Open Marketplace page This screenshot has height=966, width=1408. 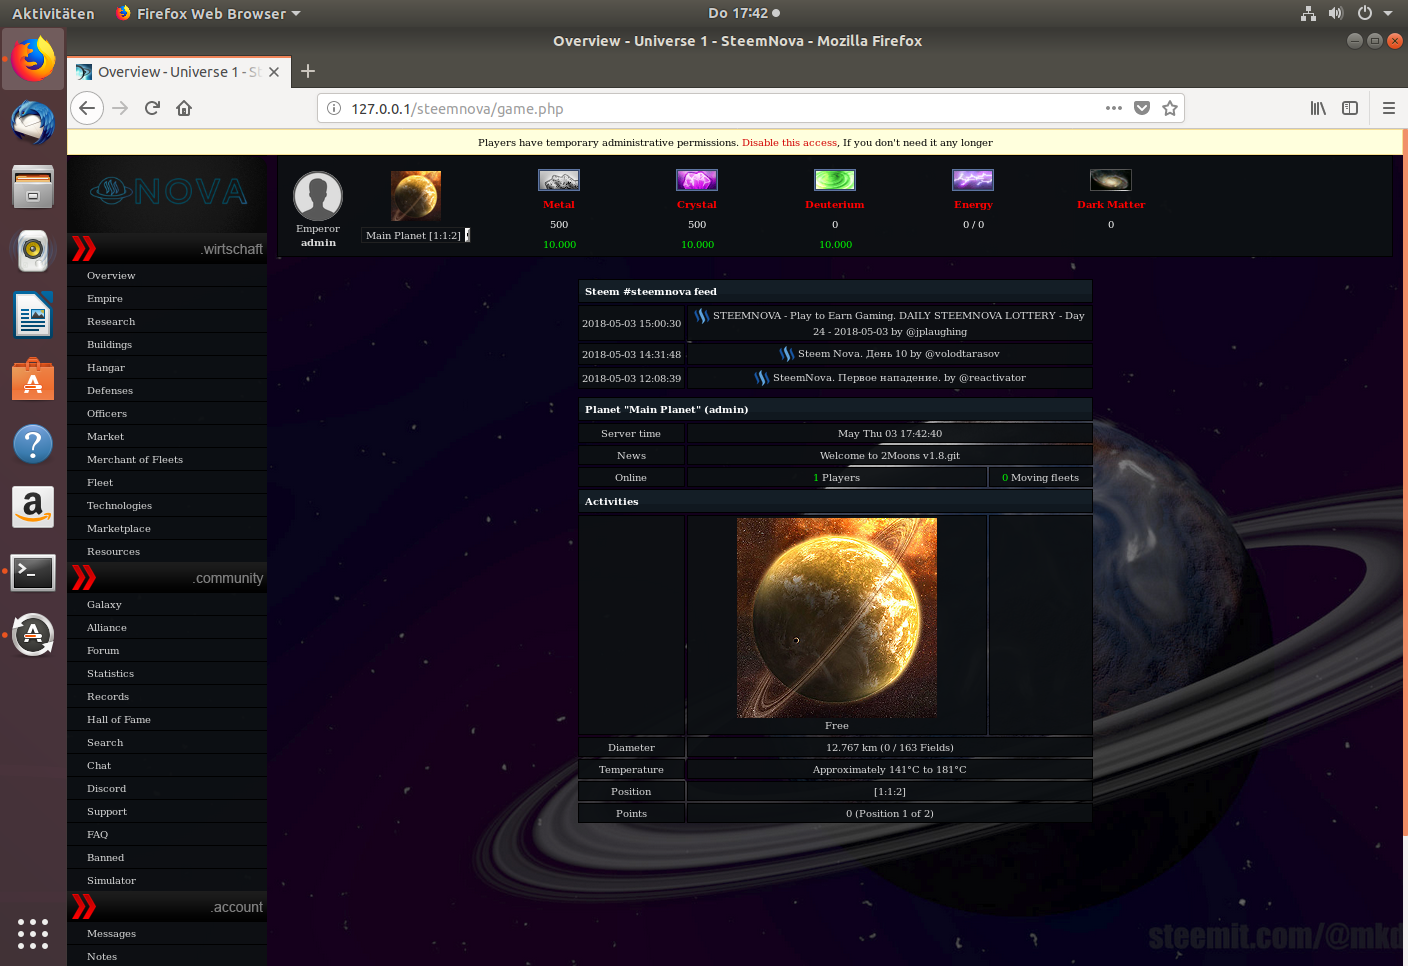click(119, 528)
